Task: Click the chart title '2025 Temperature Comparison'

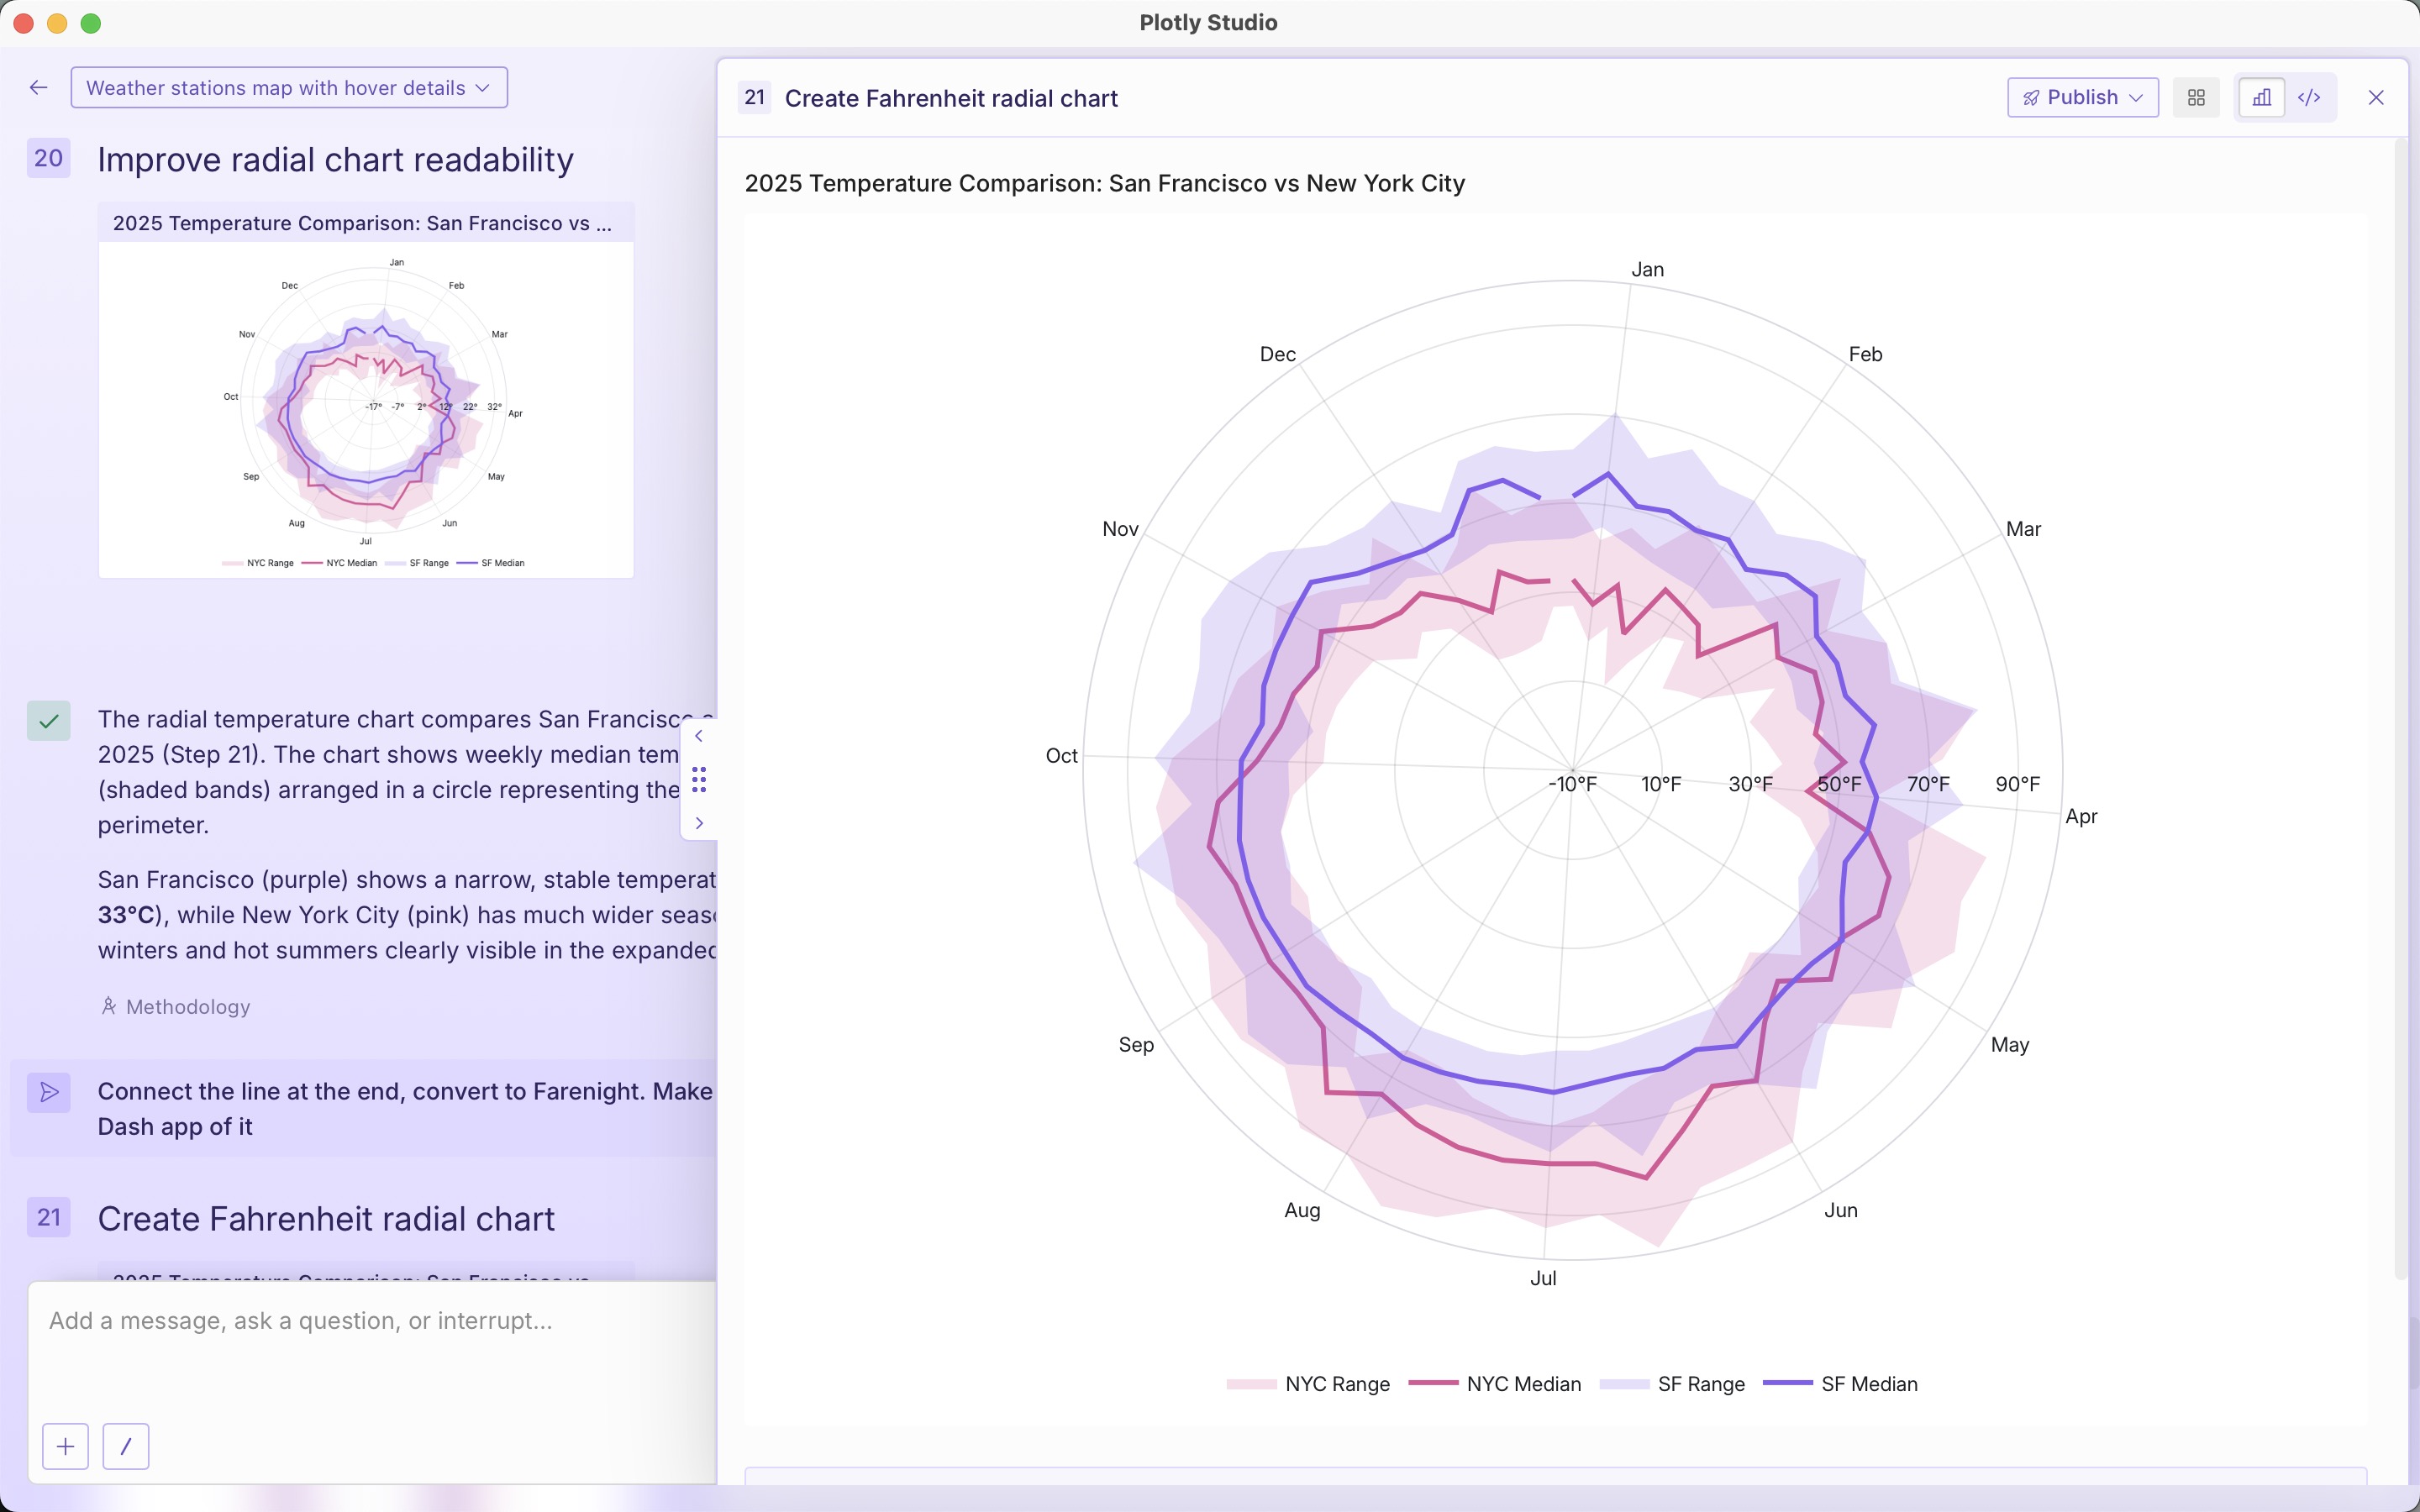Action: click(1104, 183)
